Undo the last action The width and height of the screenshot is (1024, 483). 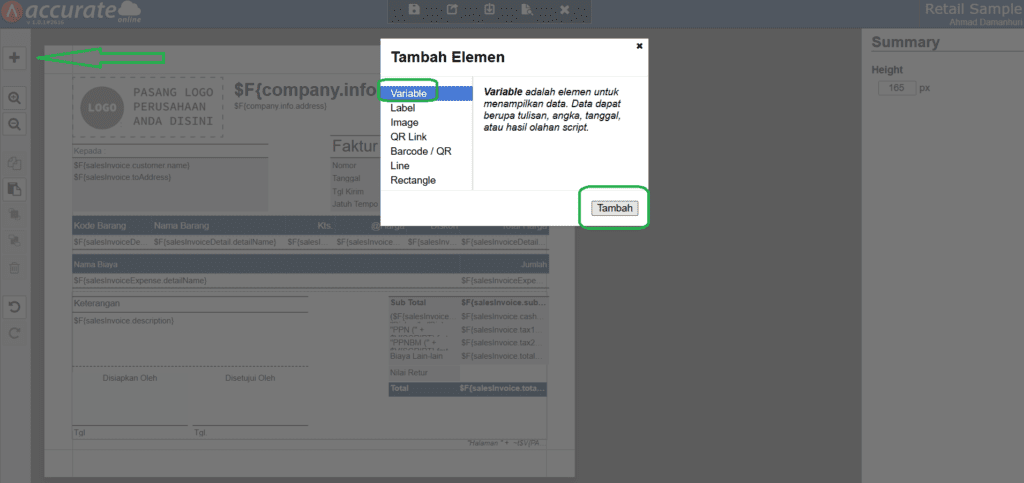point(14,307)
